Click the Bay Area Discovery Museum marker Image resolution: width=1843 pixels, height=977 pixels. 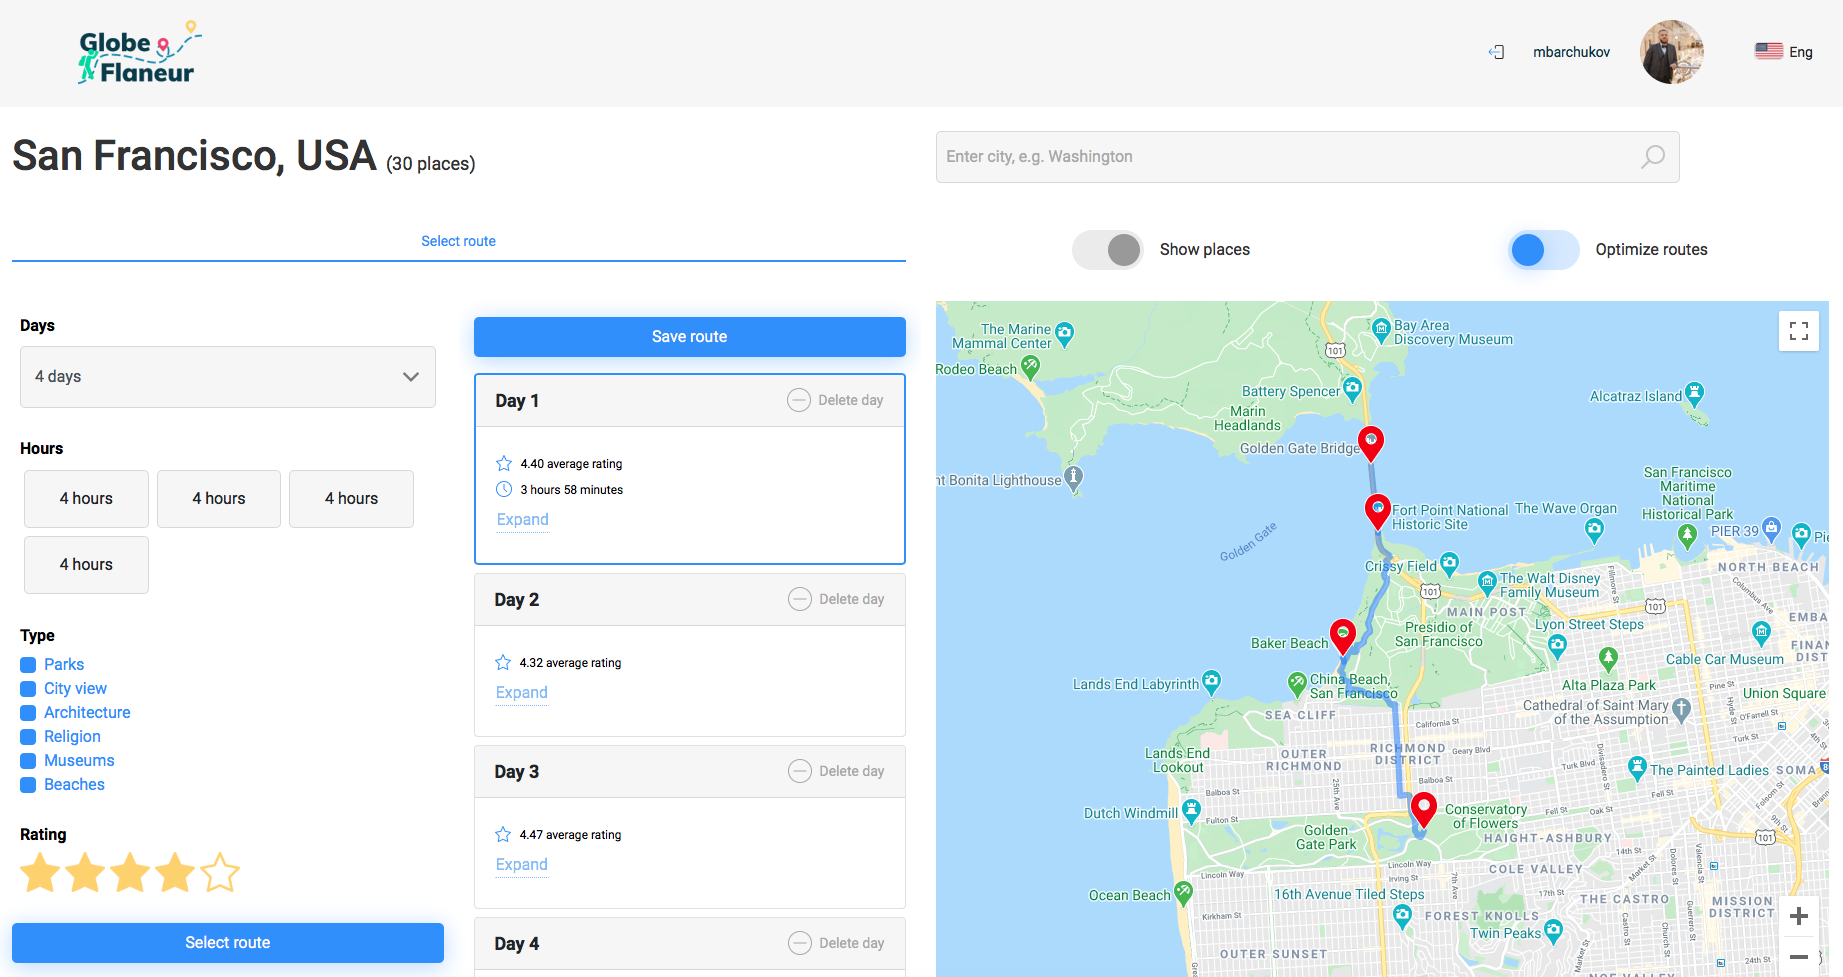[x=1381, y=331]
